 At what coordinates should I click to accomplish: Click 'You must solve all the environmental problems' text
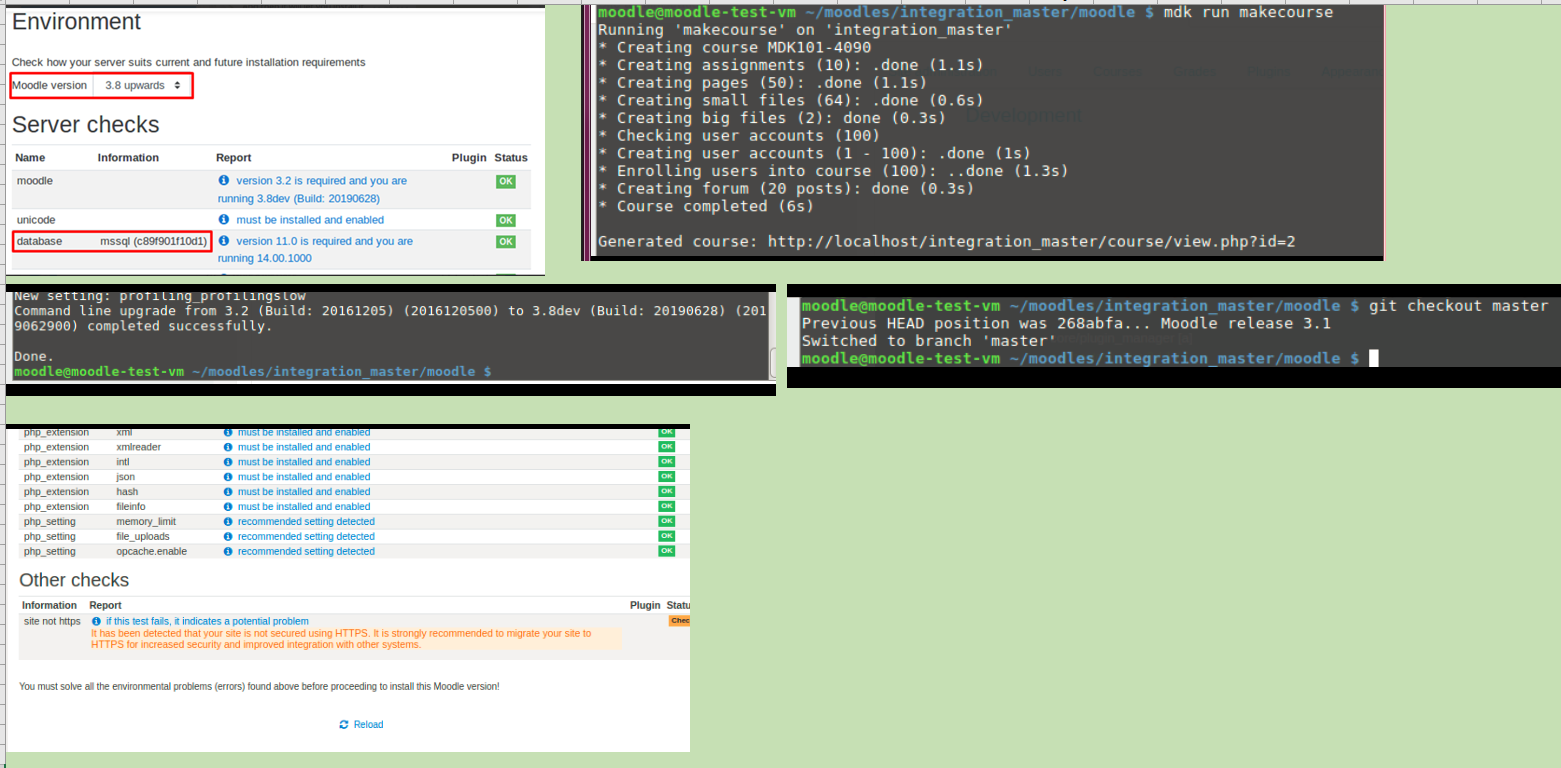coord(259,687)
